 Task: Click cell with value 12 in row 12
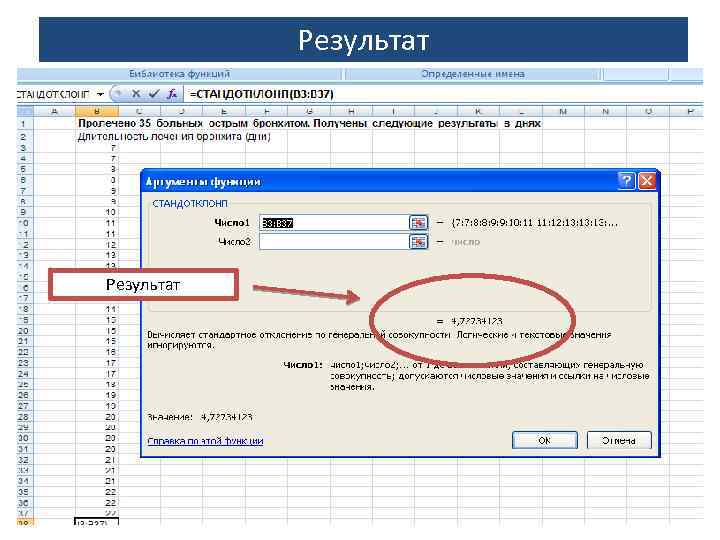97,245
